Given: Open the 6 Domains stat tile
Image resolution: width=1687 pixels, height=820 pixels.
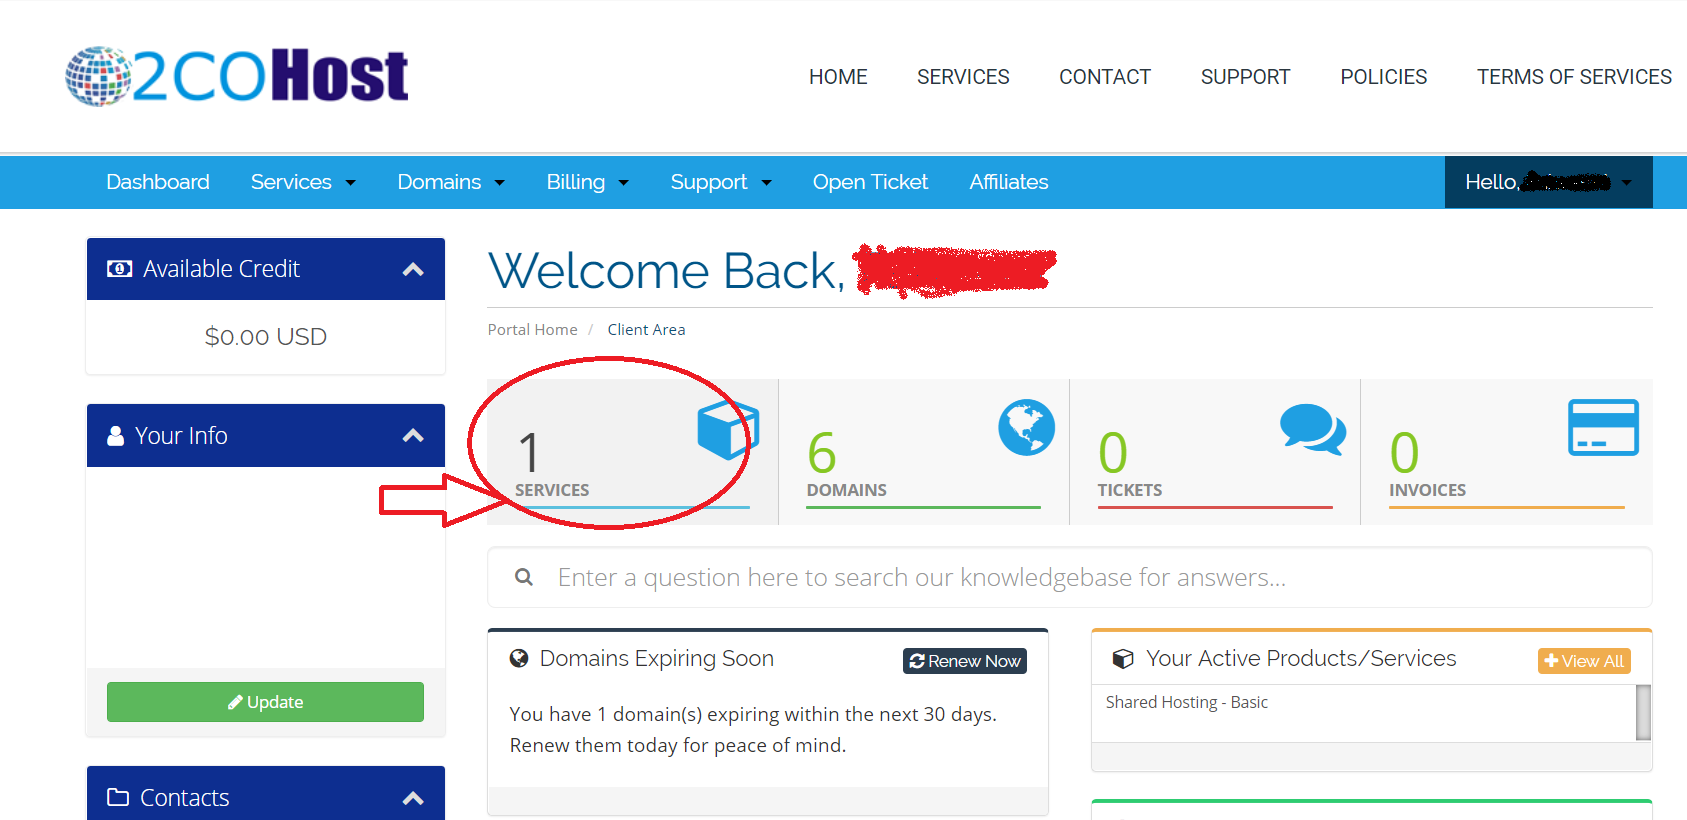Looking at the screenshot, I should coord(924,452).
